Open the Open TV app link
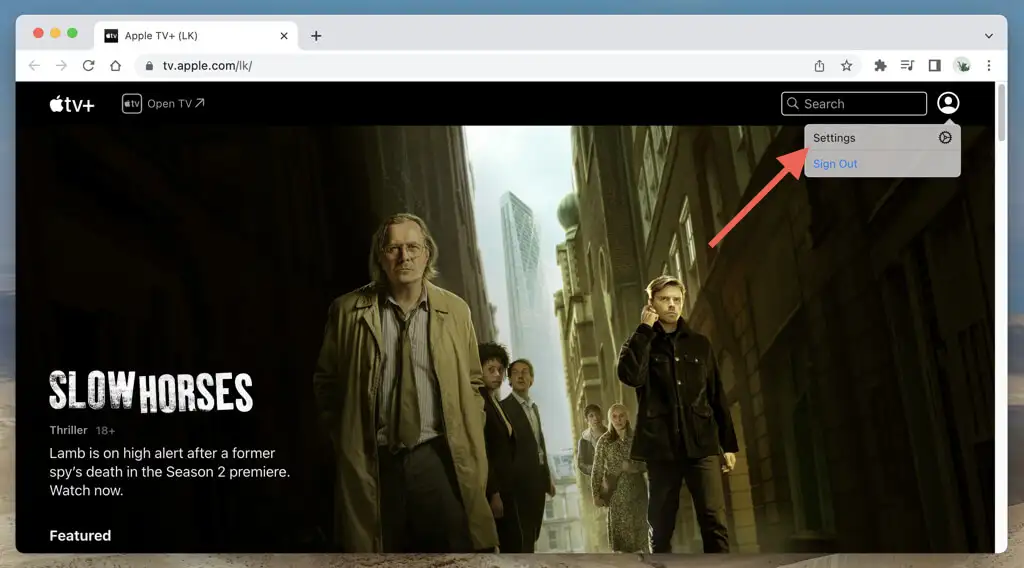This screenshot has height=568, width=1024. 163,104
